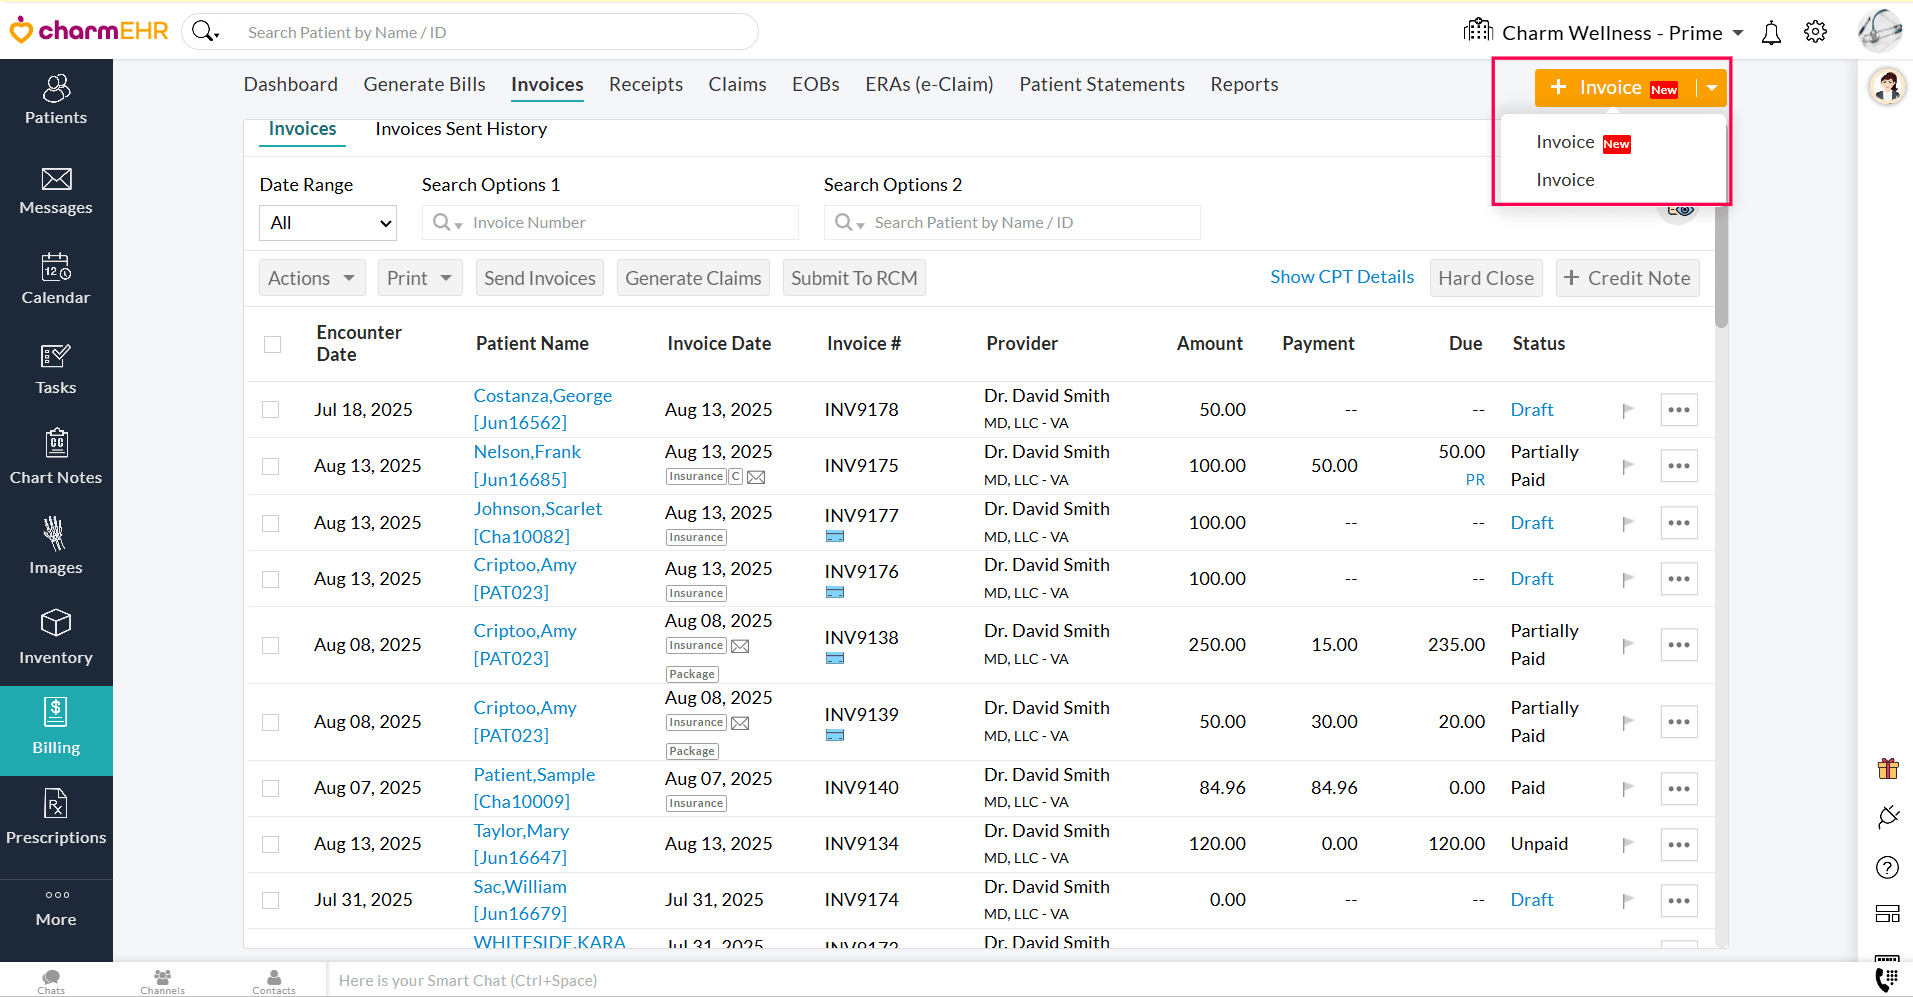Click the notifications bell icon
The width and height of the screenshot is (1913, 997).
click(x=1770, y=32)
